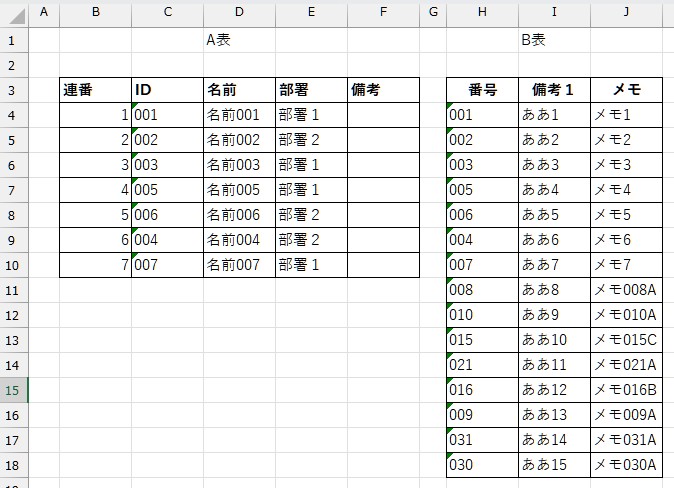
Task: Click the select-all corner of the grid
Action: 13,13
